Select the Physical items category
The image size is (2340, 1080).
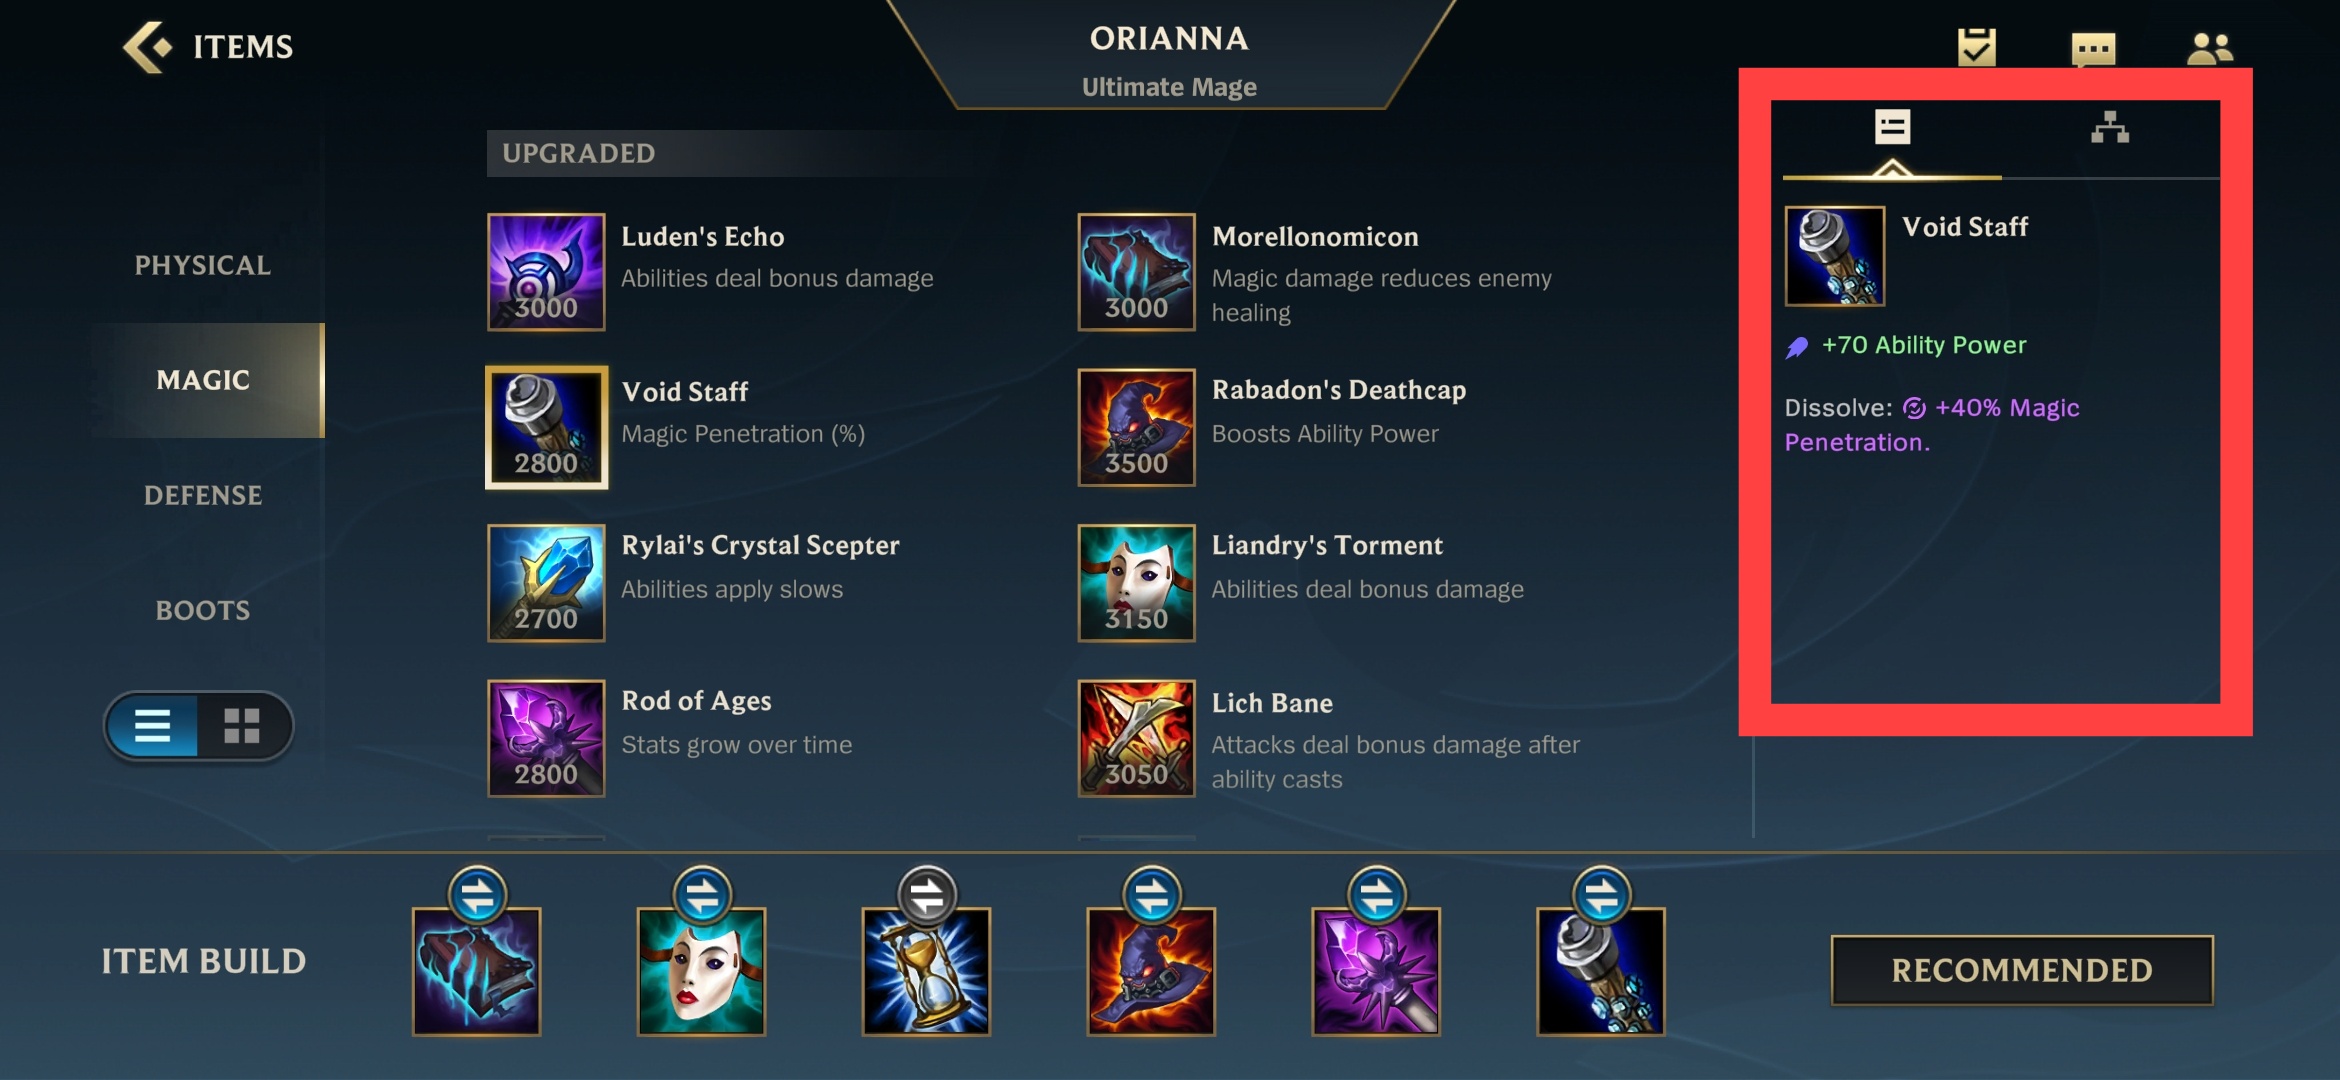[203, 265]
